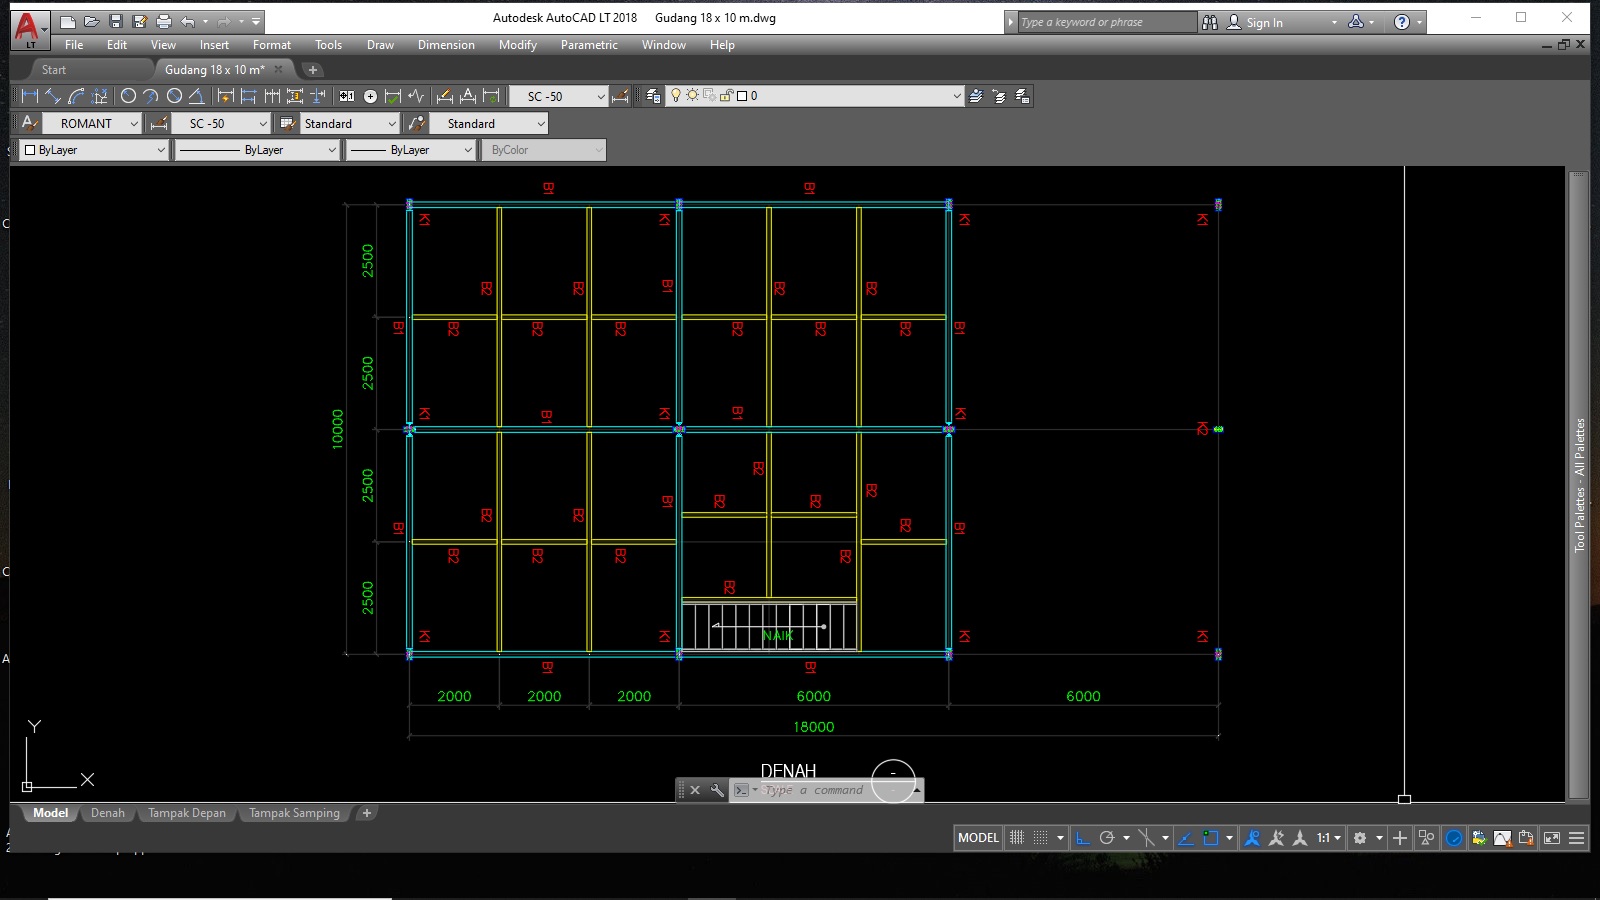This screenshot has width=1600, height=900.
Task: Select the Radius dimension tool
Action: pos(128,96)
